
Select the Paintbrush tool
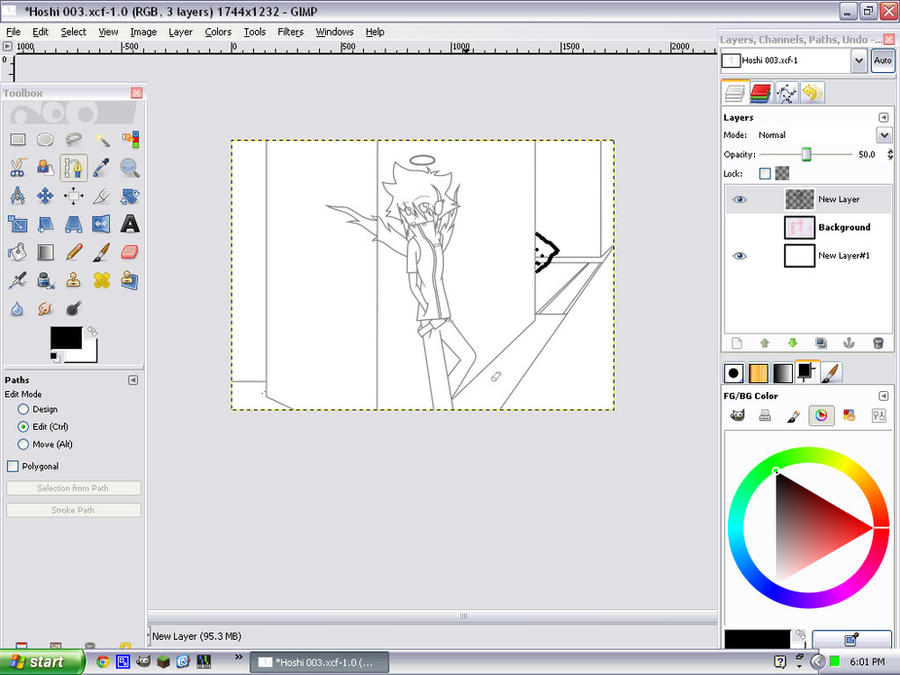[102, 252]
